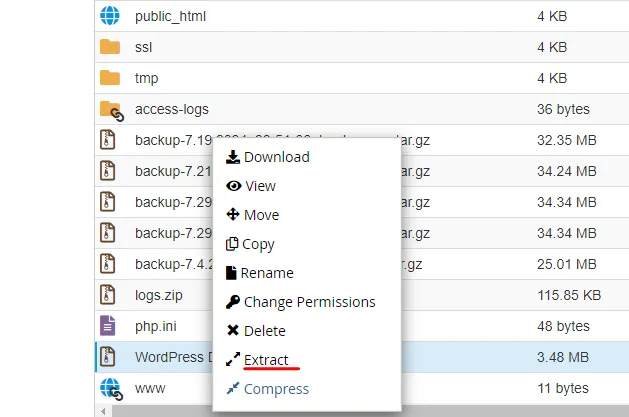This screenshot has width=629, height=417.
Task: Select the tmp folder name
Action: (x=146, y=78)
